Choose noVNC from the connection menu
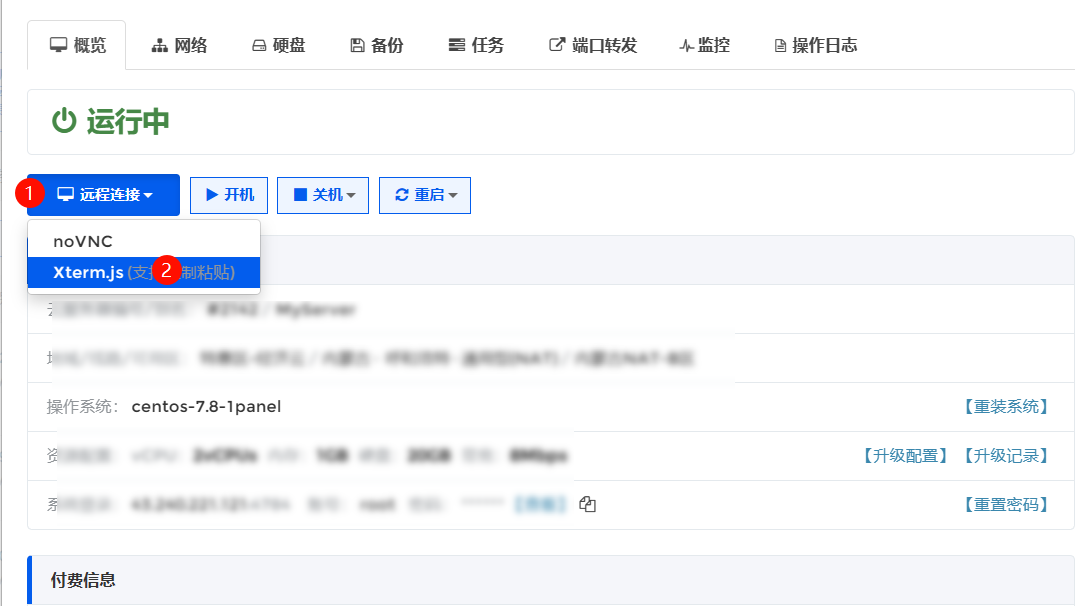 click(144, 241)
